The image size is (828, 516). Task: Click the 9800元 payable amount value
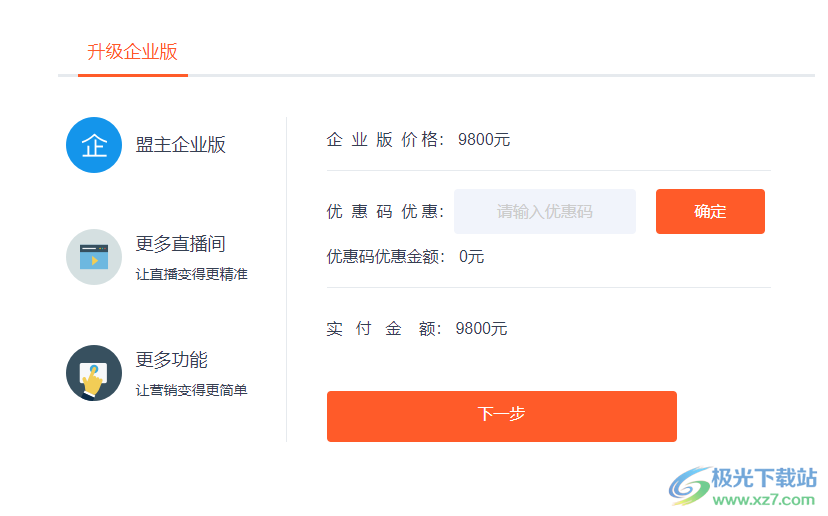click(481, 329)
